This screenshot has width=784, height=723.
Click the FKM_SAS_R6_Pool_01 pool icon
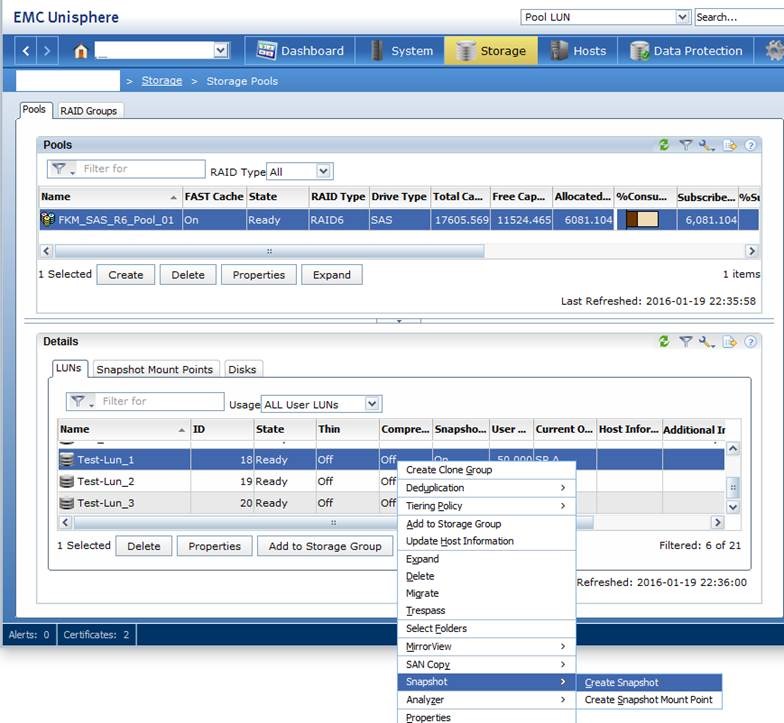48,220
